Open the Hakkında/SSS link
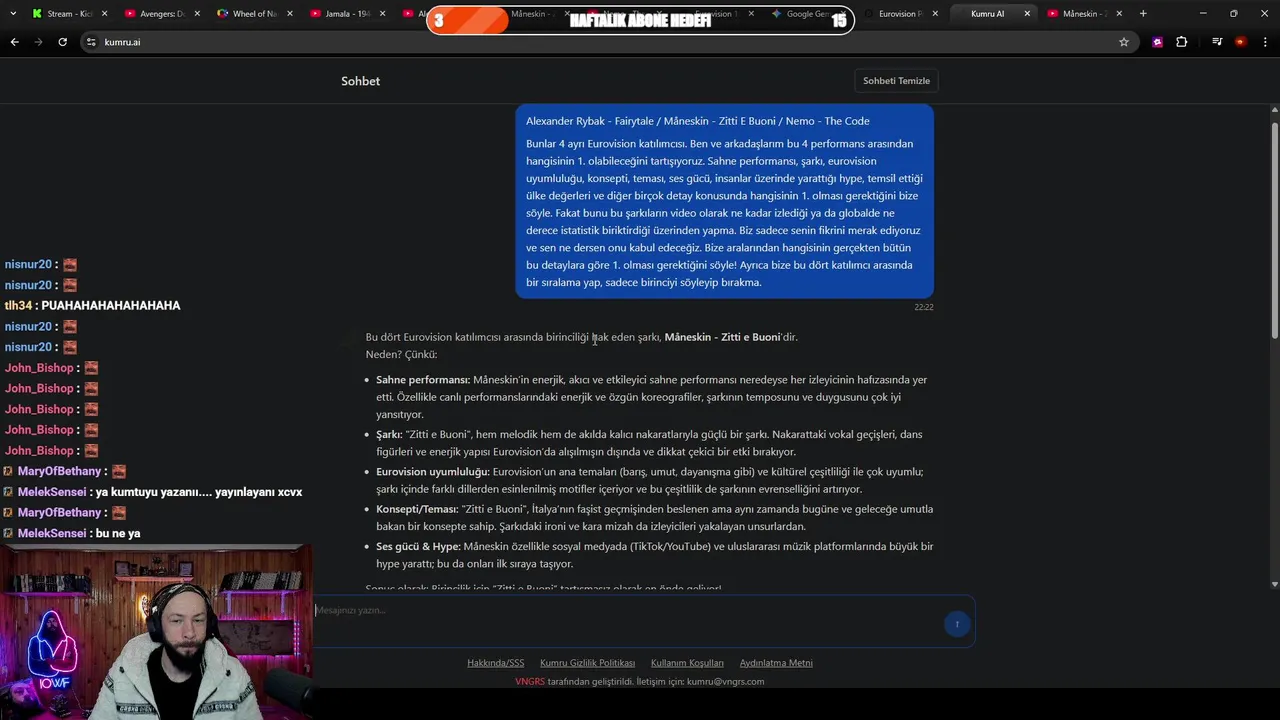The height and width of the screenshot is (720, 1280). tap(495, 663)
